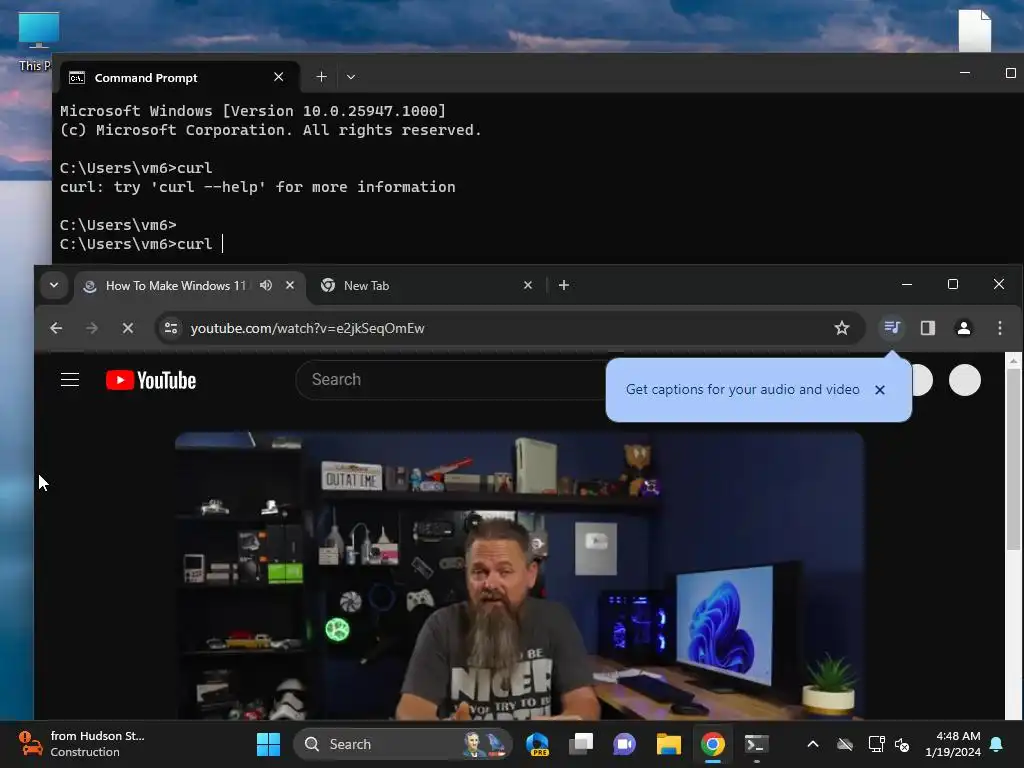1024x768 pixels.
Task: Open Copilot preview icon in taskbar
Action: pyautogui.click(x=537, y=744)
